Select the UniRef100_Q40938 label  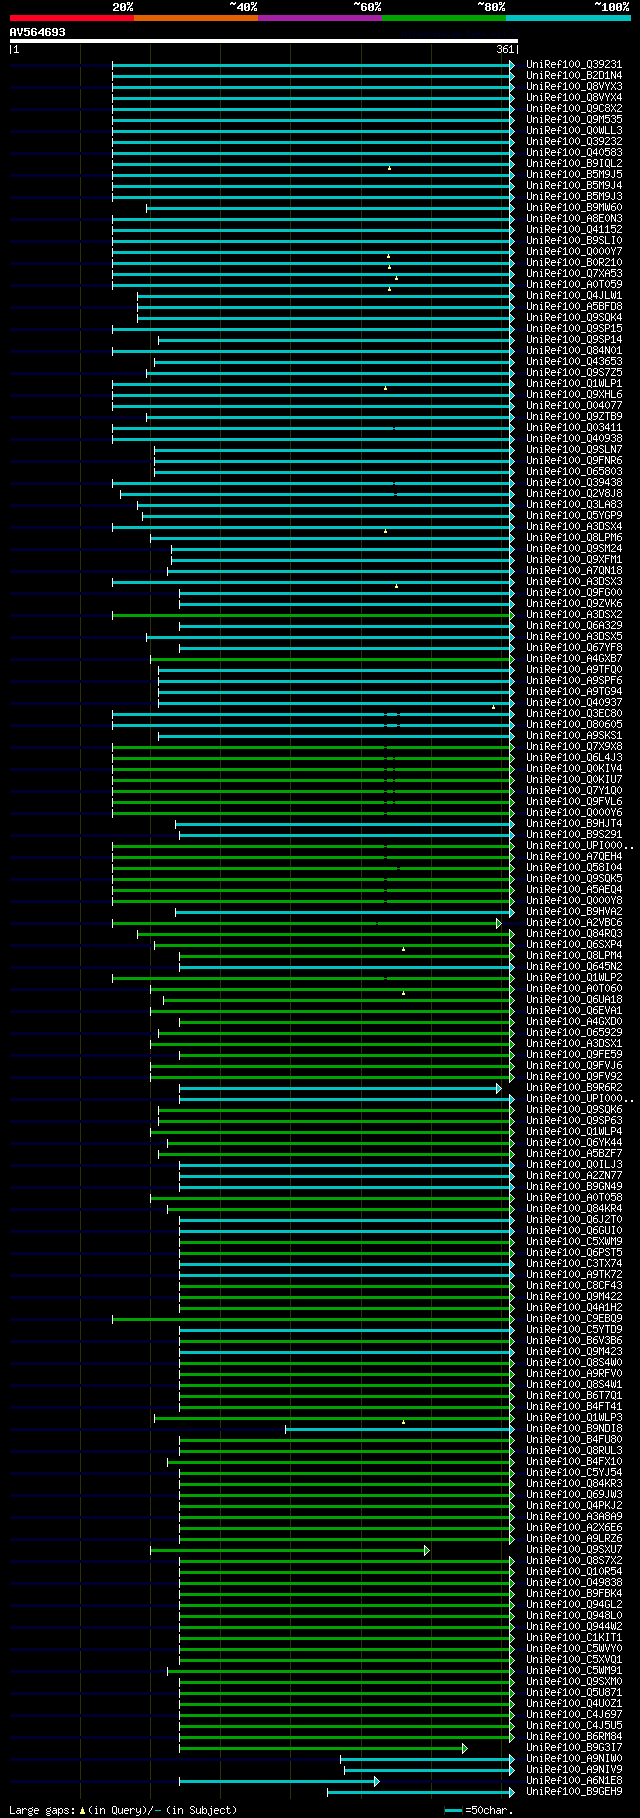click(x=574, y=439)
